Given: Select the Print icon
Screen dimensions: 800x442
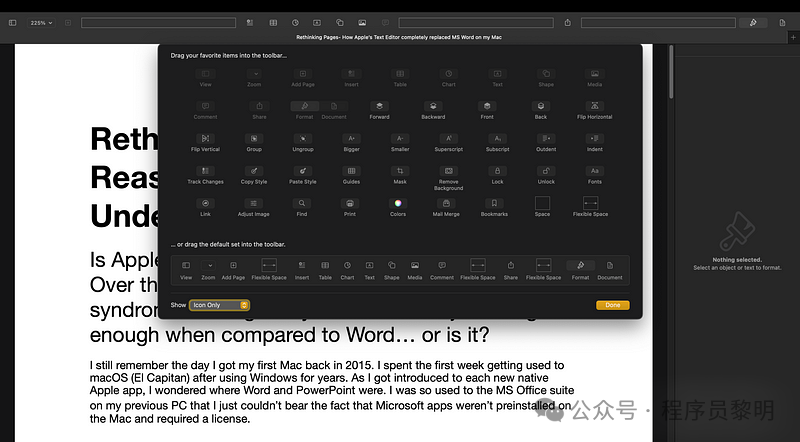Looking at the screenshot, I should click(x=350, y=203).
